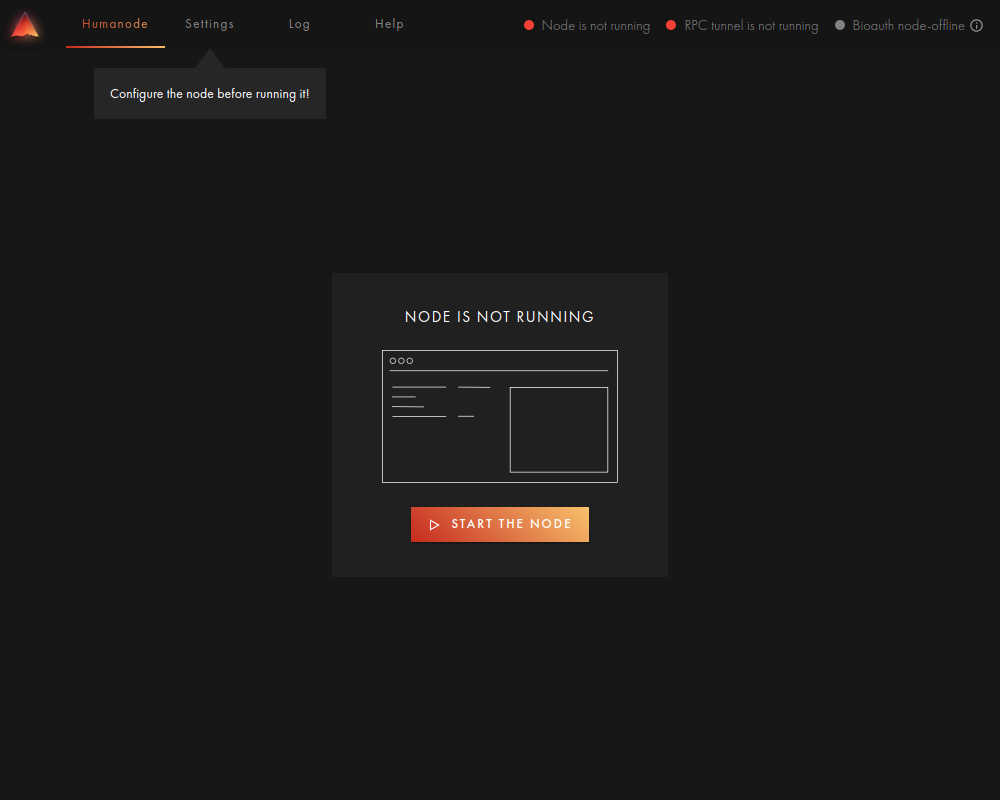The width and height of the screenshot is (1000, 800).
Task: Click the 'NODE IS NOT RUNNING' heading
Action: pyautogui.click(x=499, y=316)
